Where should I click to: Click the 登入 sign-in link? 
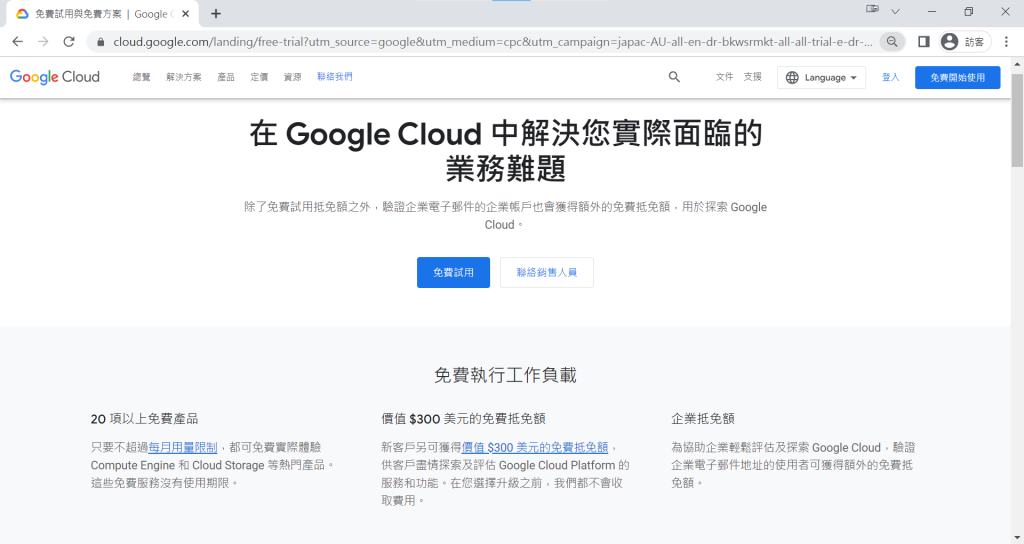pos(891,77)
